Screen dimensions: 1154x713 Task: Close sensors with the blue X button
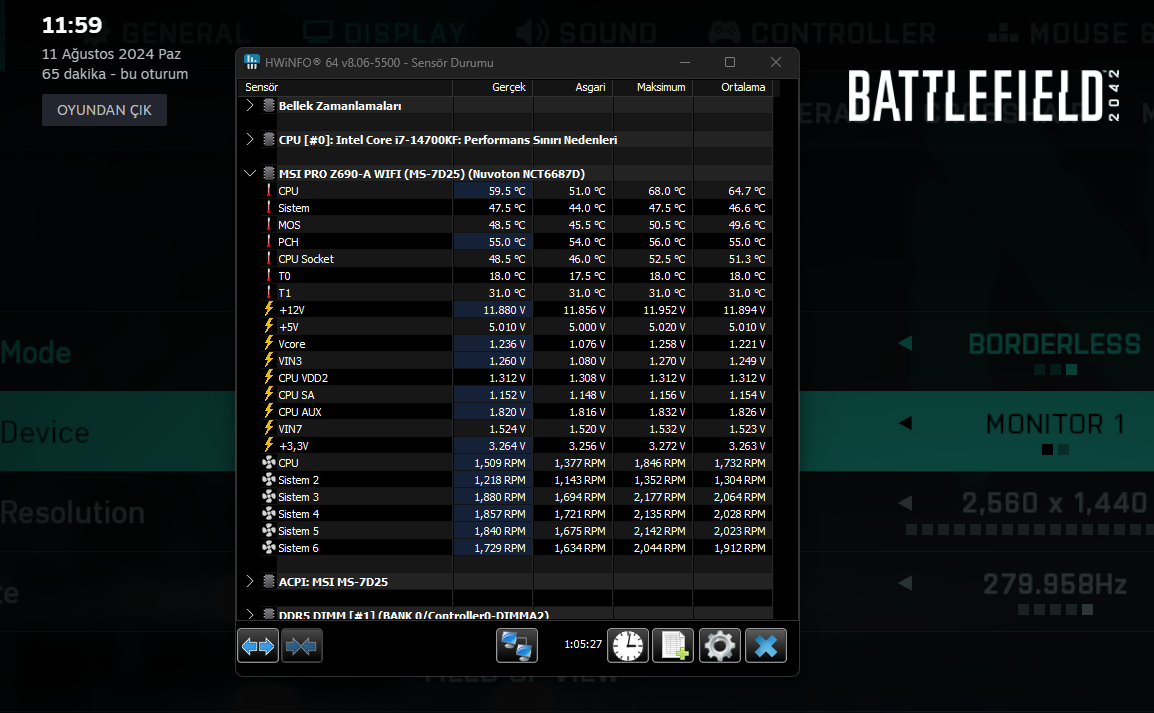[765, 646]
